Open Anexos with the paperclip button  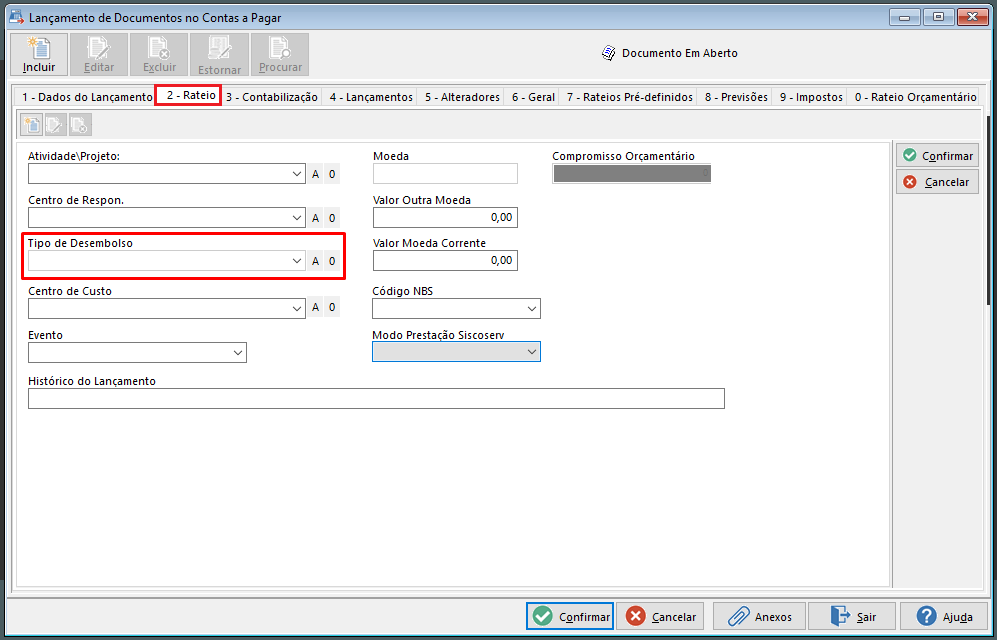(759, 616)
